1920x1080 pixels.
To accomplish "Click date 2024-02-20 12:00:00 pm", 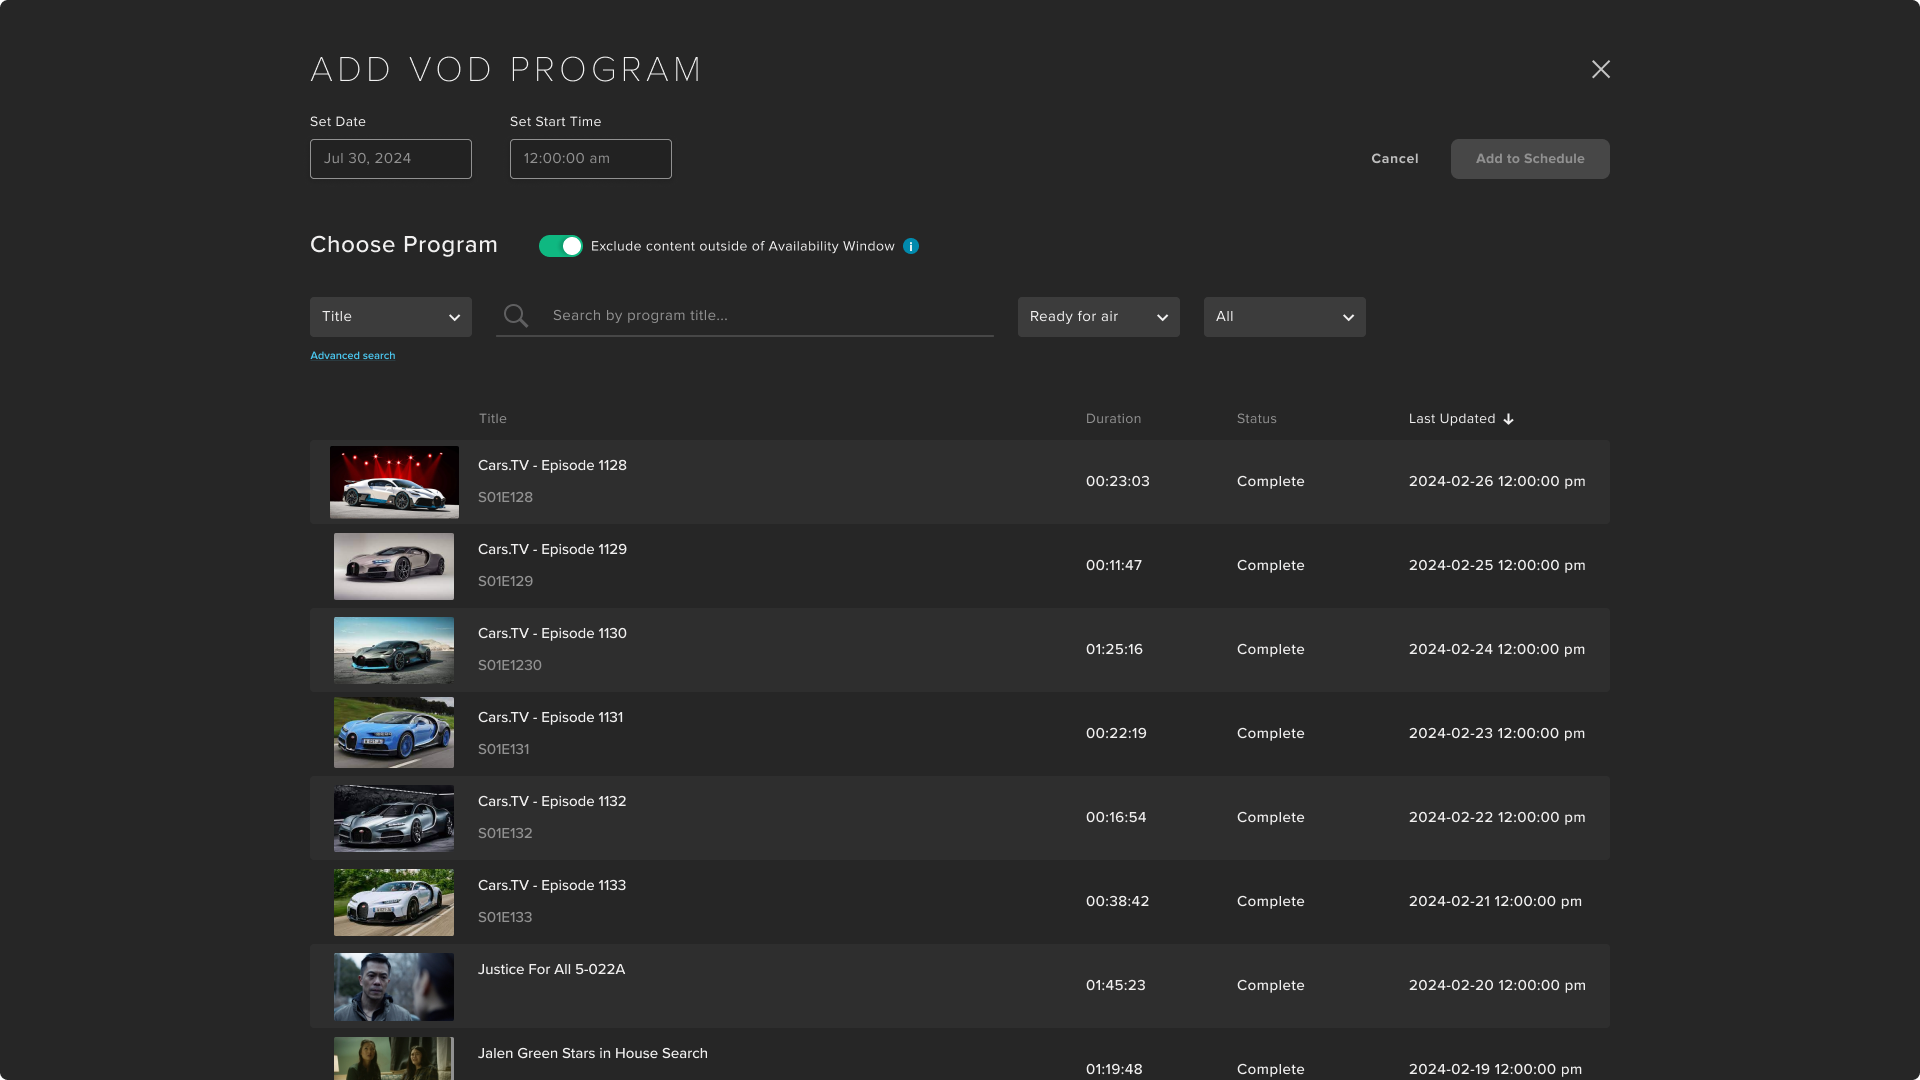I will (x=1497, y=986).
